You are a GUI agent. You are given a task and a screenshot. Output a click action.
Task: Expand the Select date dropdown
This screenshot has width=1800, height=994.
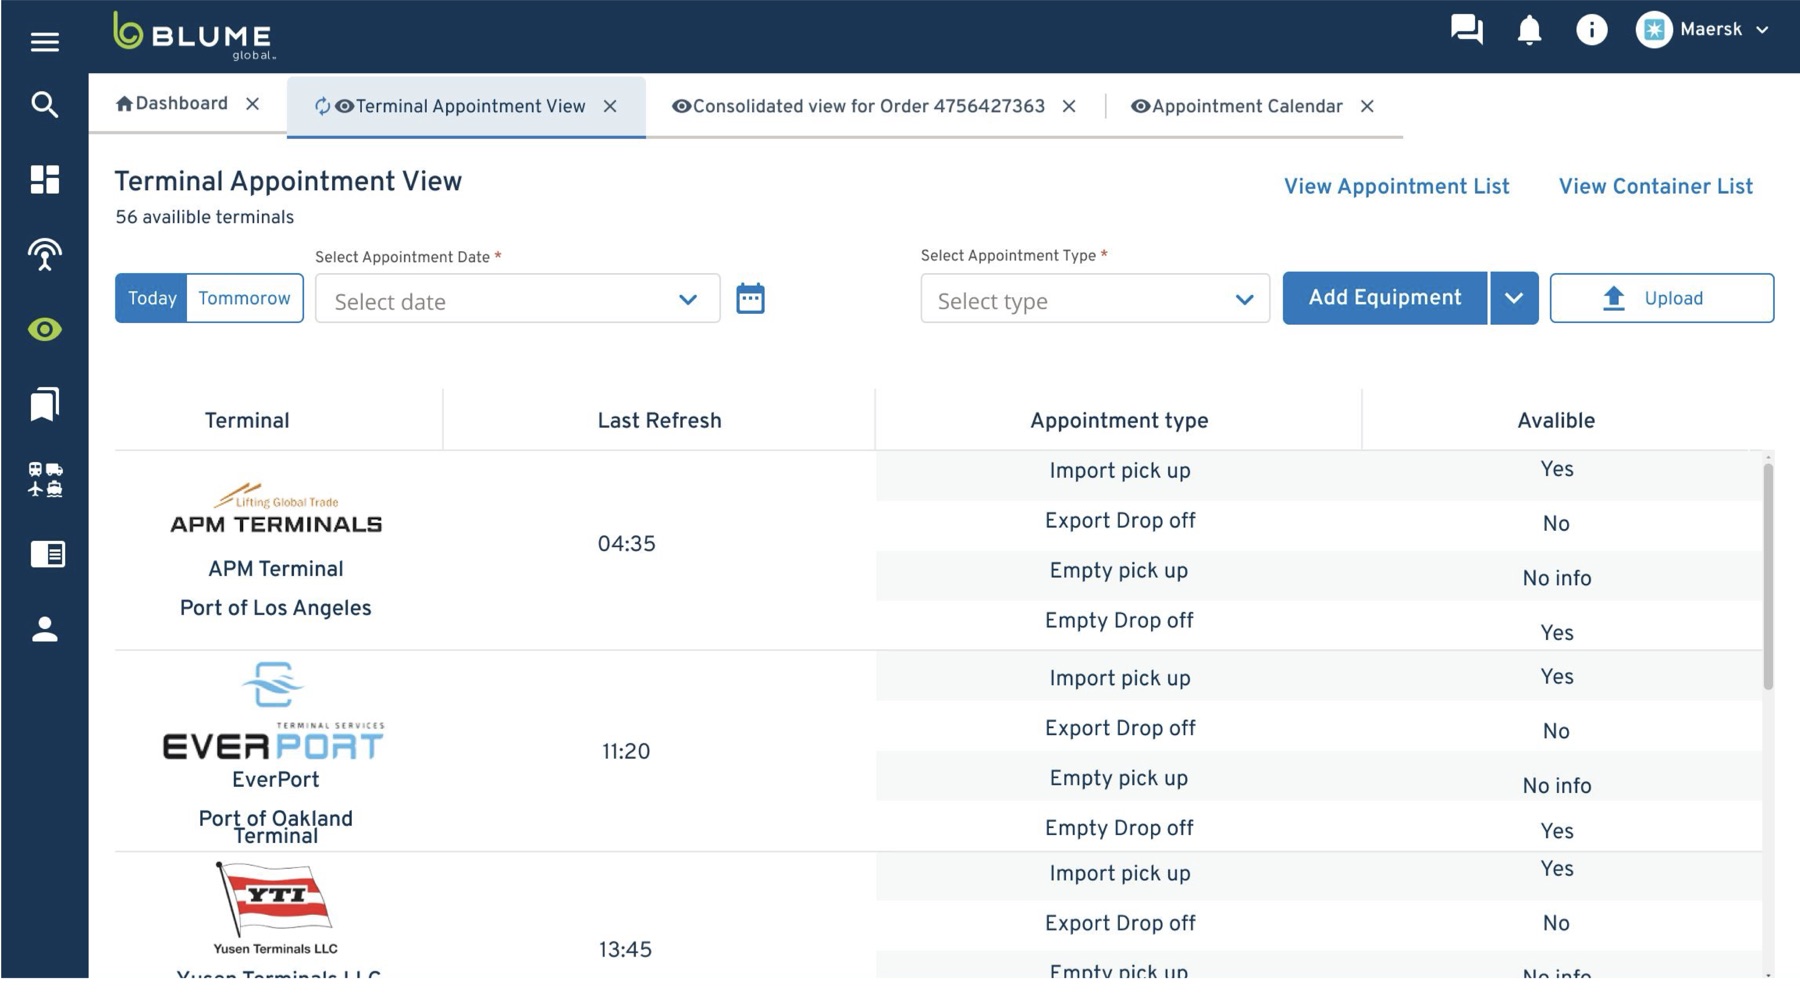517,299
